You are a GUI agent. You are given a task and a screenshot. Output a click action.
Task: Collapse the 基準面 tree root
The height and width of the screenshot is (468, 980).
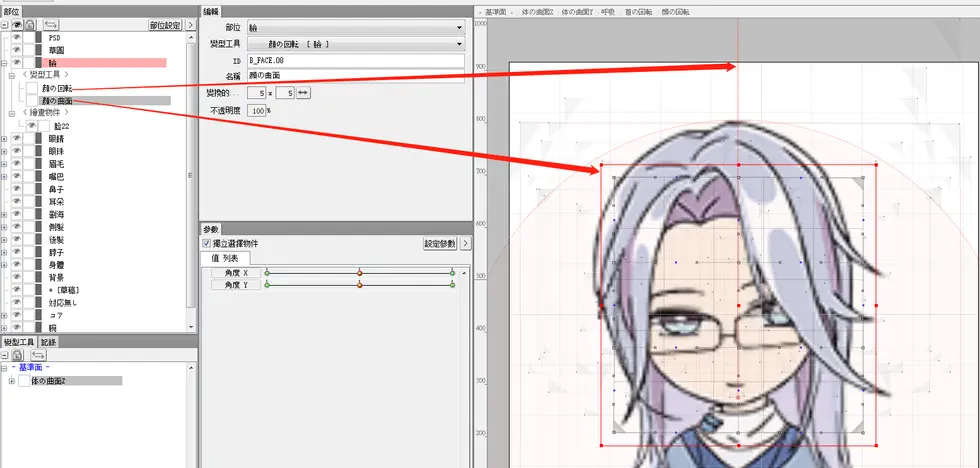click(x=5, y=367)
